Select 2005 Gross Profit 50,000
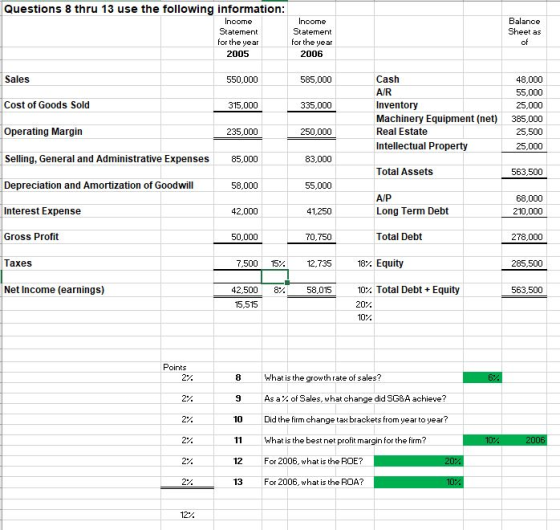The image size is (560, 530). click(238, 237)
